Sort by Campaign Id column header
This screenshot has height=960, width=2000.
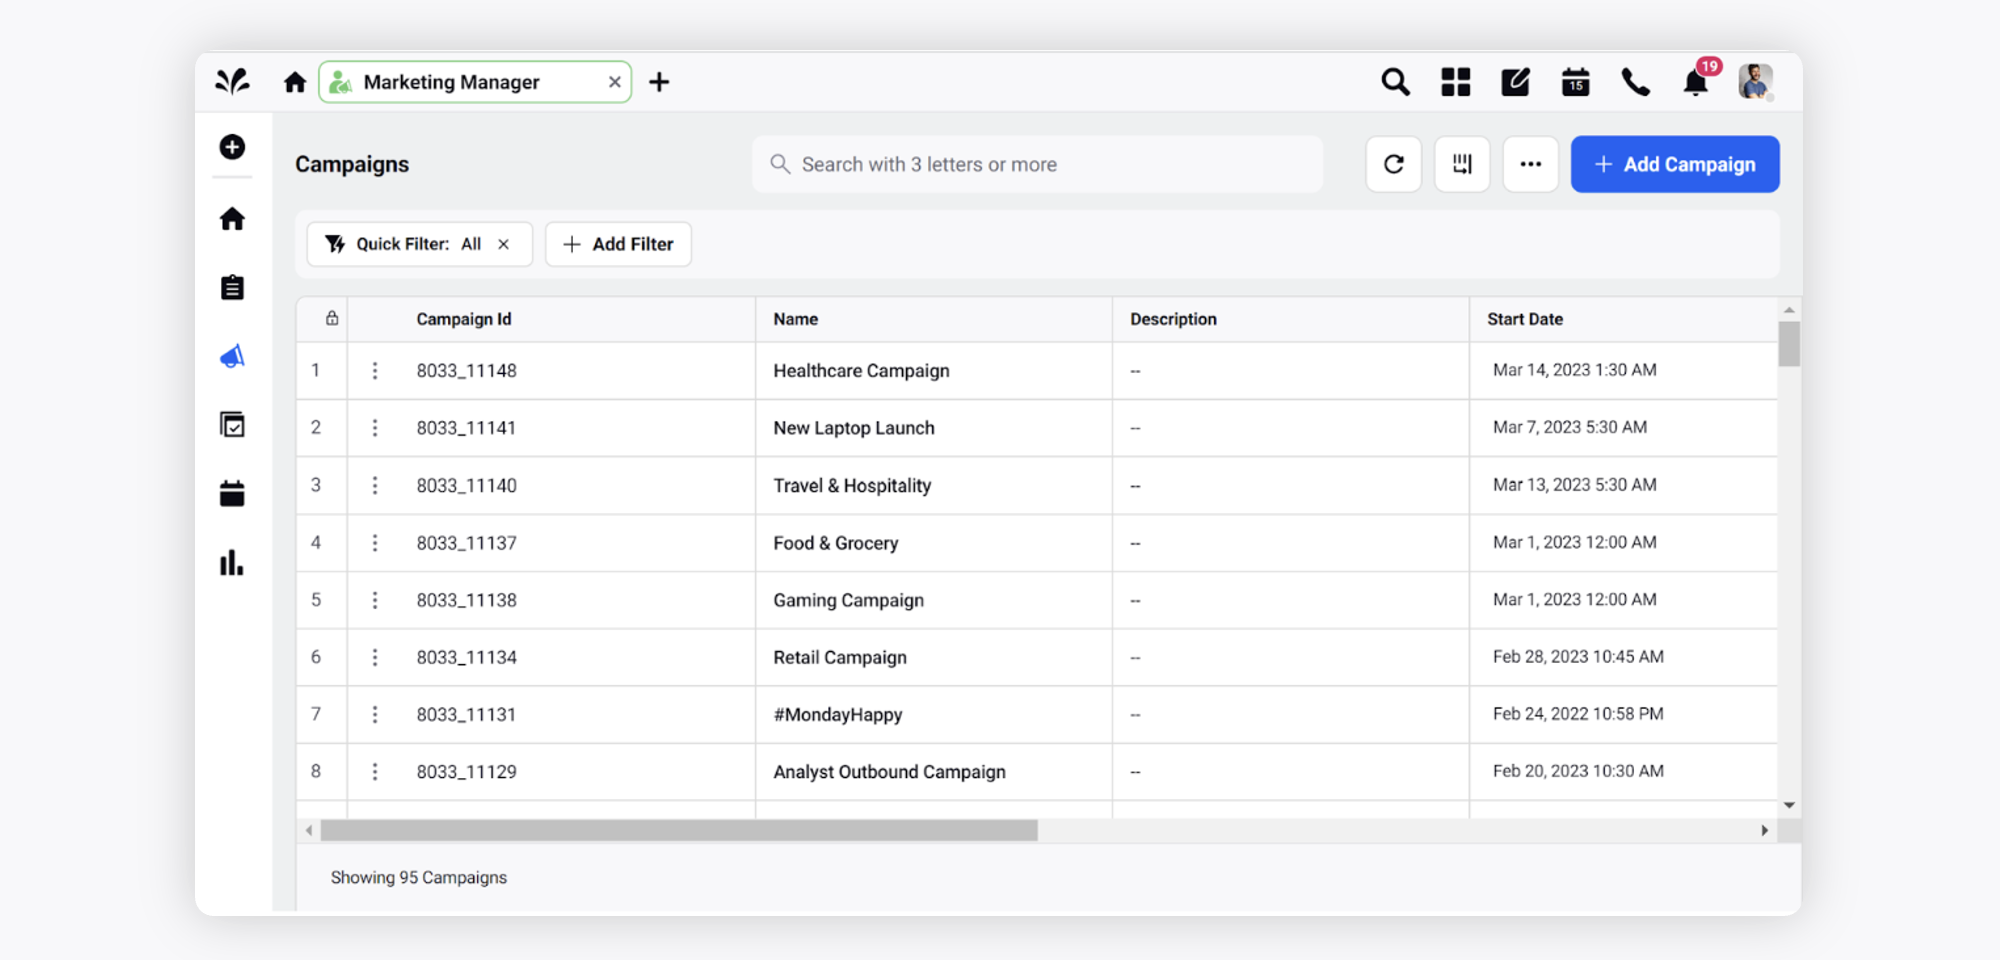(464, 319)
